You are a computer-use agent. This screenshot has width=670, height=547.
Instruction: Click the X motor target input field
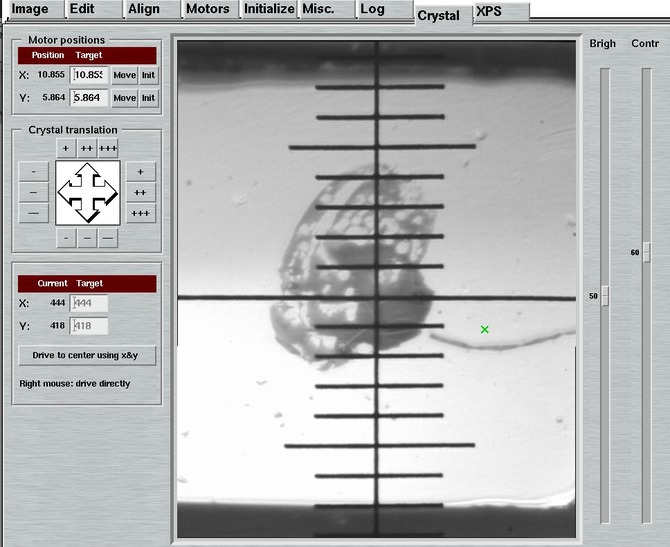(x=89, y=75)
